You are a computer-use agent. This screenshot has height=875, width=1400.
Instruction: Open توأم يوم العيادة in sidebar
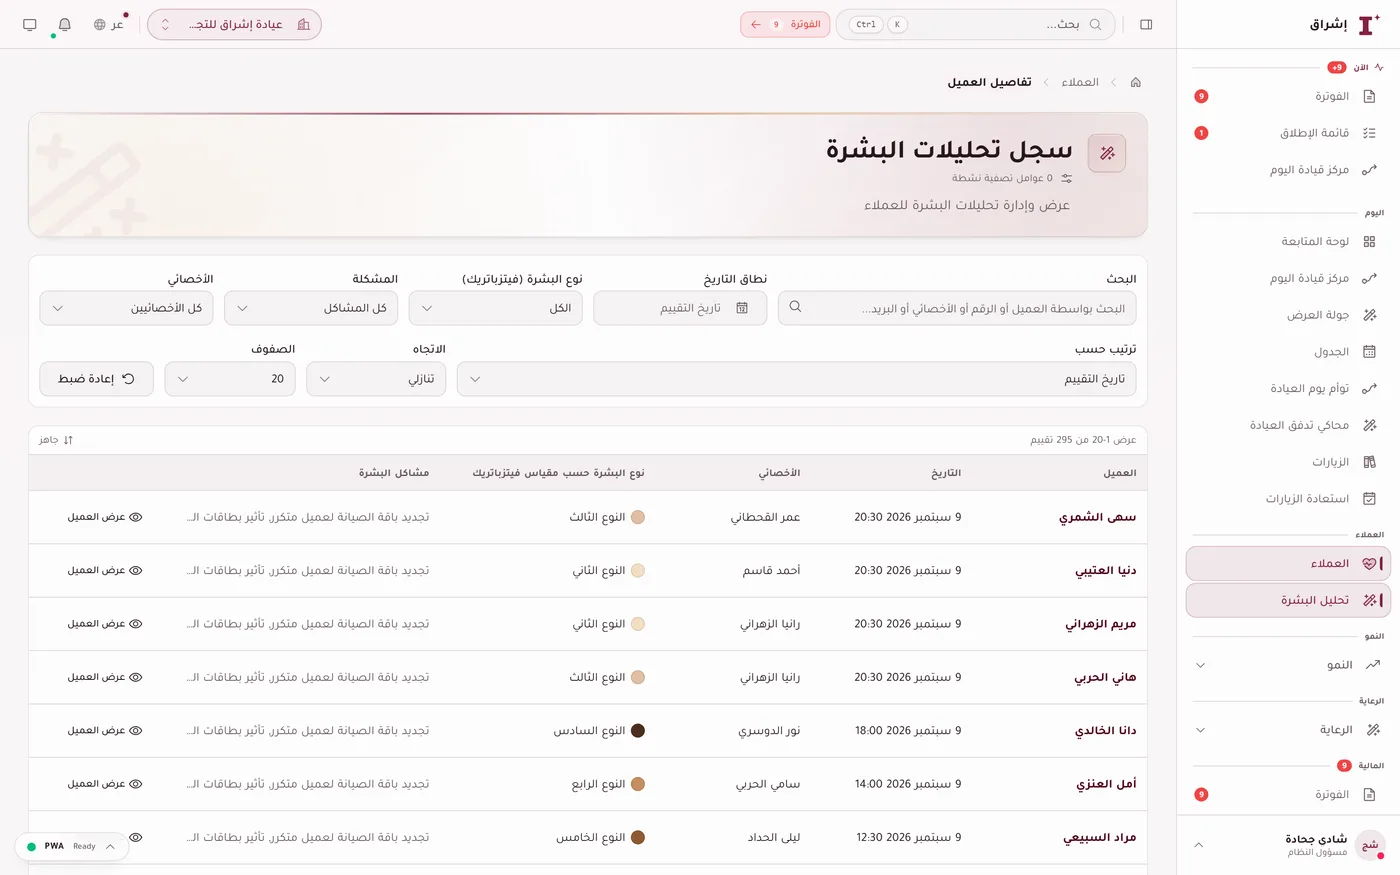pos(1288,388)
